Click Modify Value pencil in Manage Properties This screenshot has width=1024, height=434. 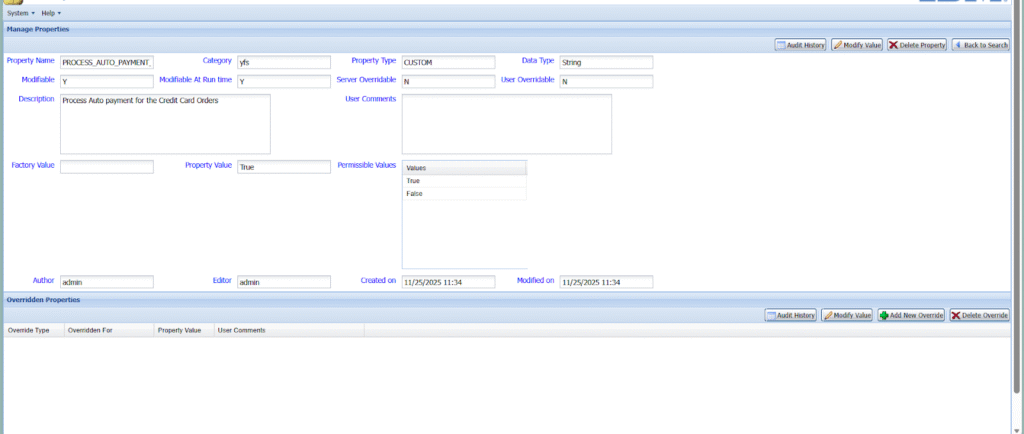coord(857,45)
